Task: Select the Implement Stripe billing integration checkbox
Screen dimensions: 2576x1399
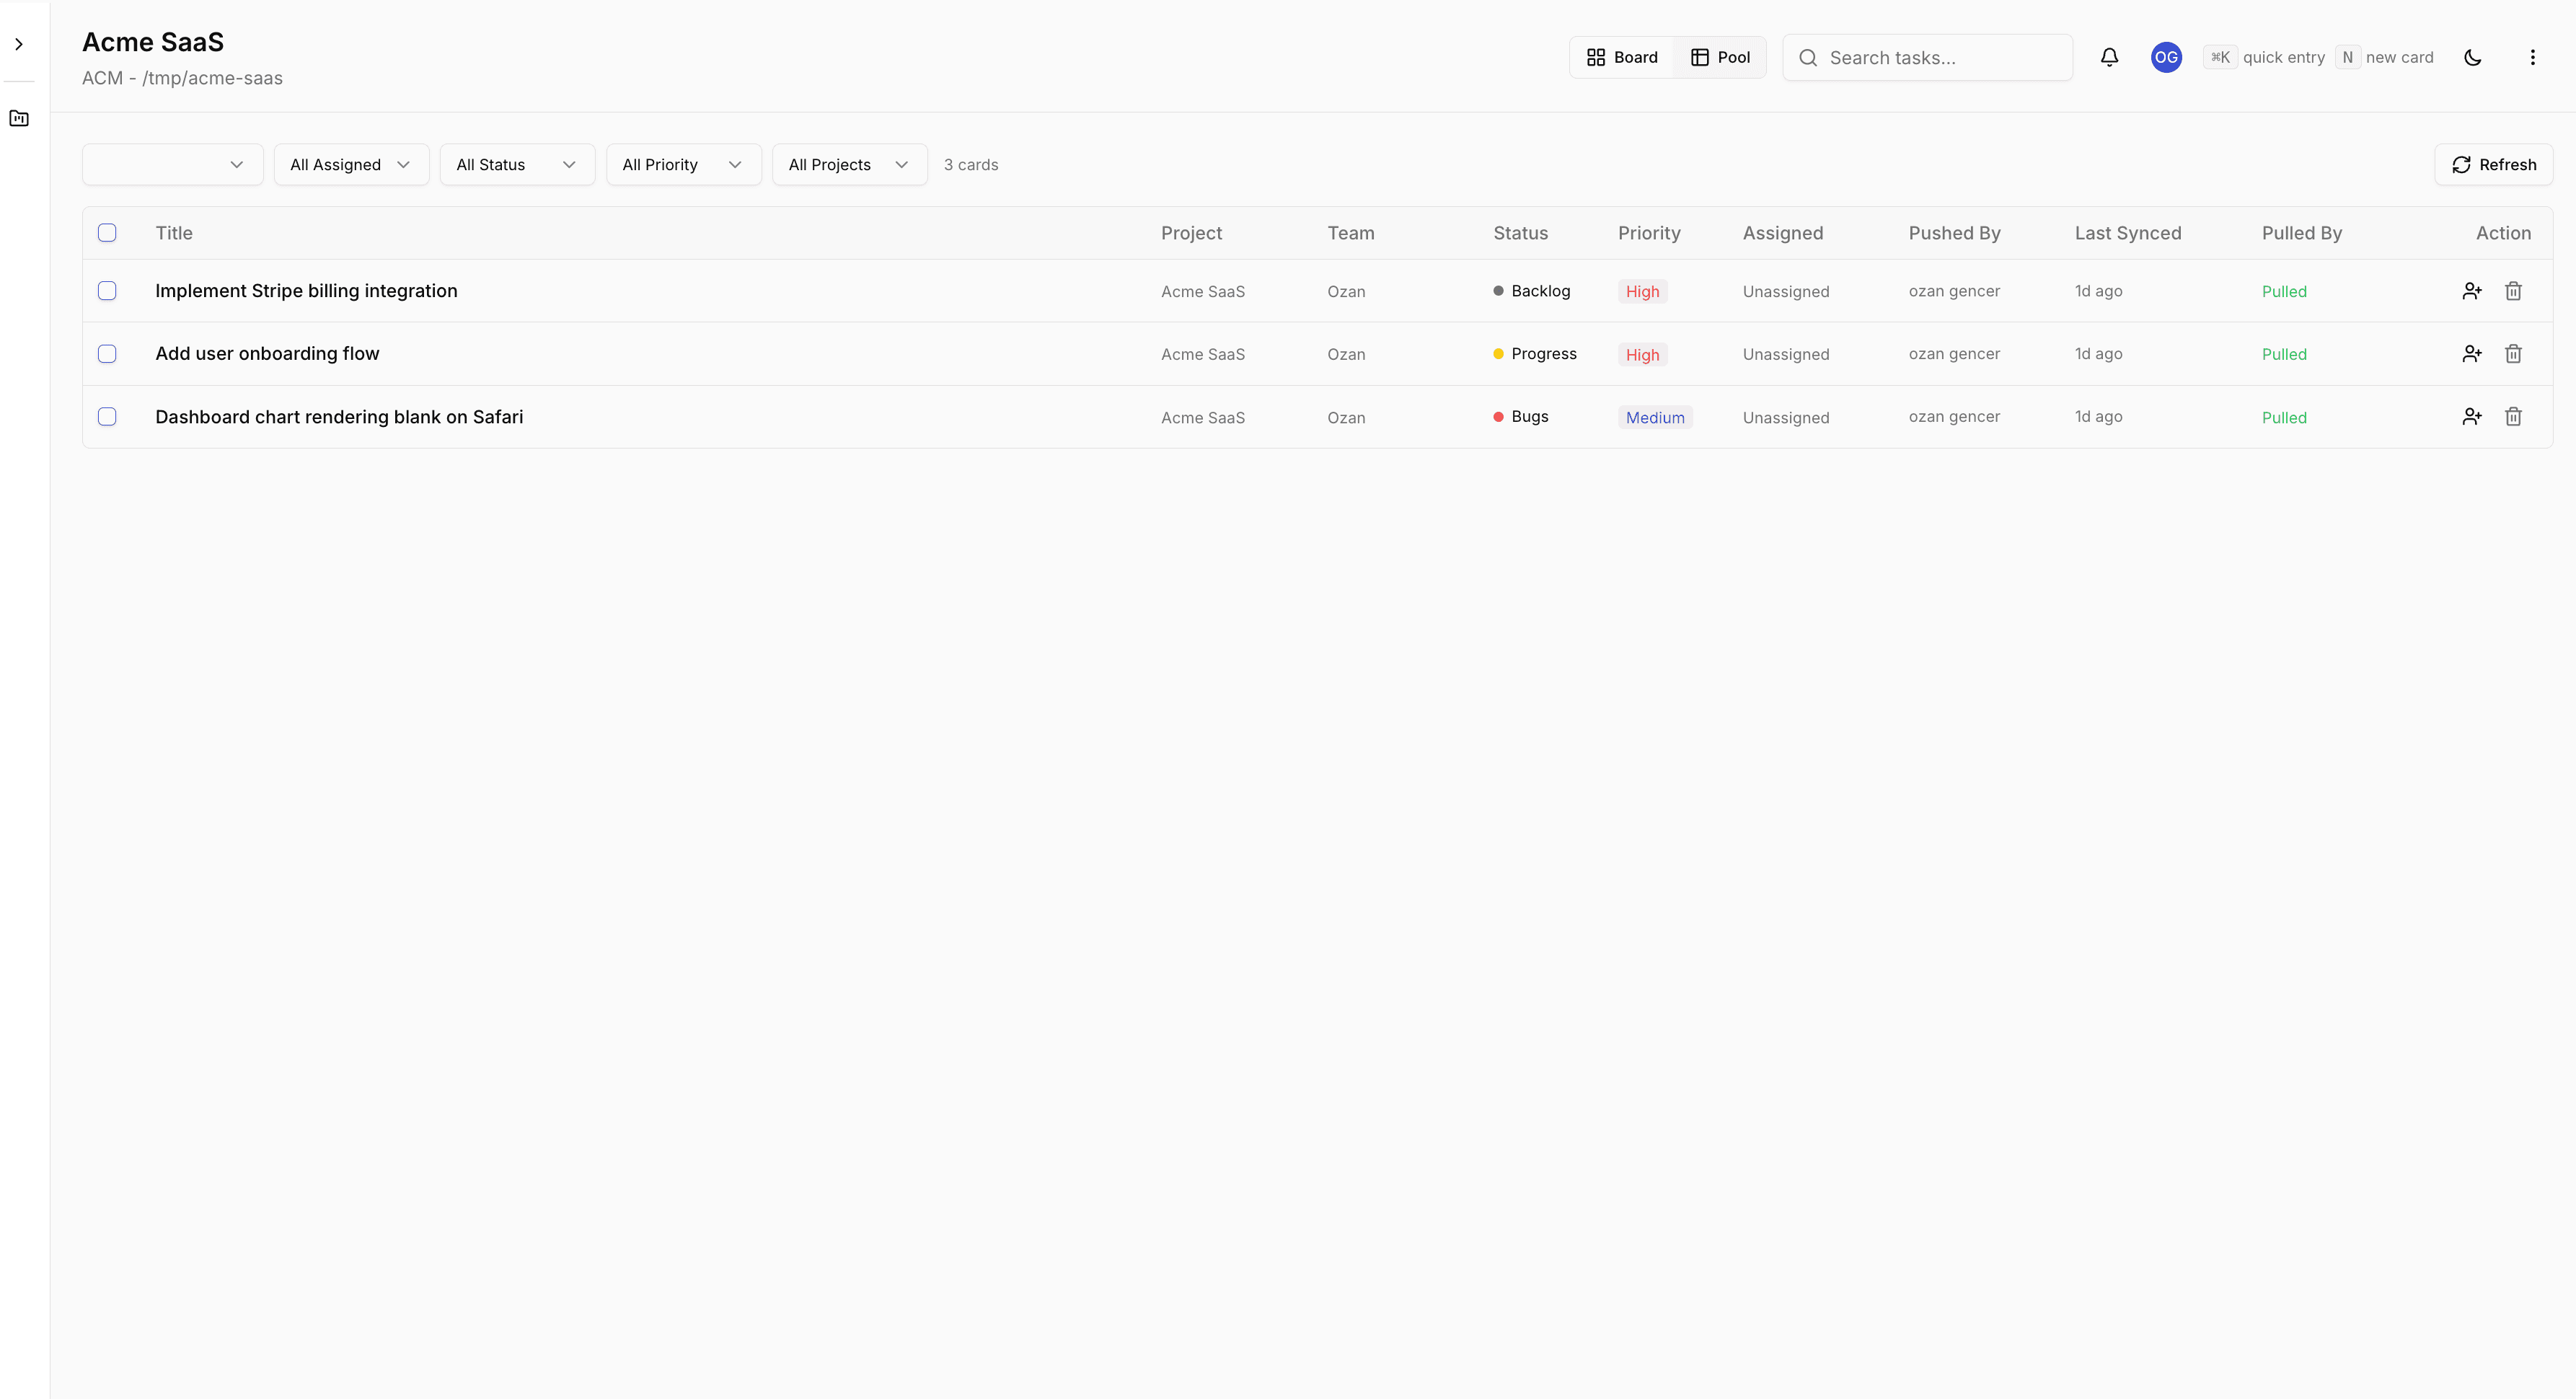Action: (x=107, y=291)
